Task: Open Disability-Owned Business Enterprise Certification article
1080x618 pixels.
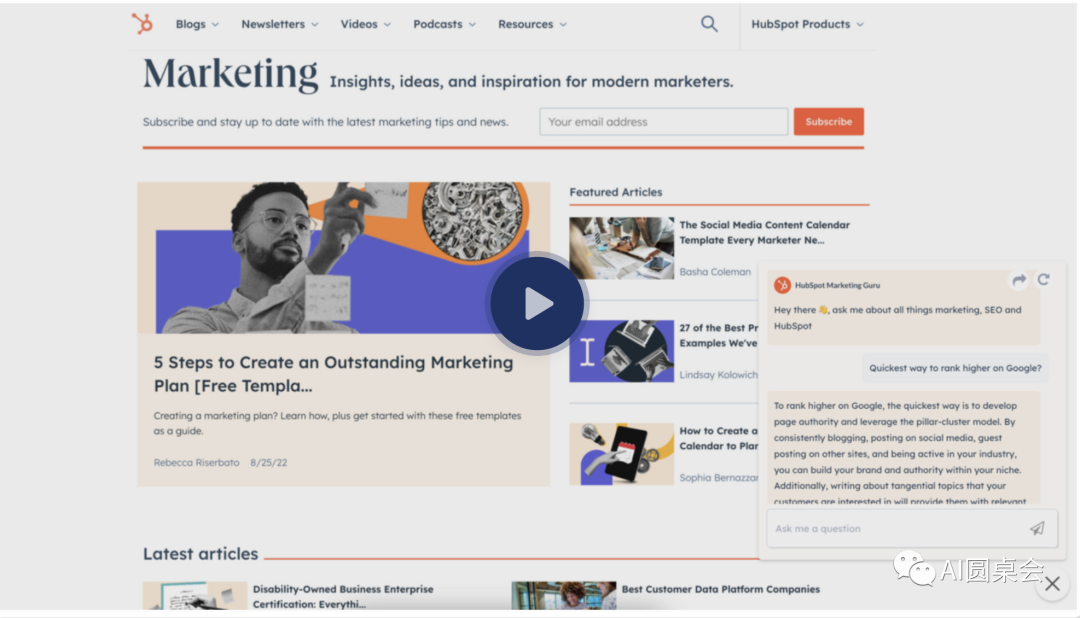Action: pyautogui.click(x=343, y=597)
